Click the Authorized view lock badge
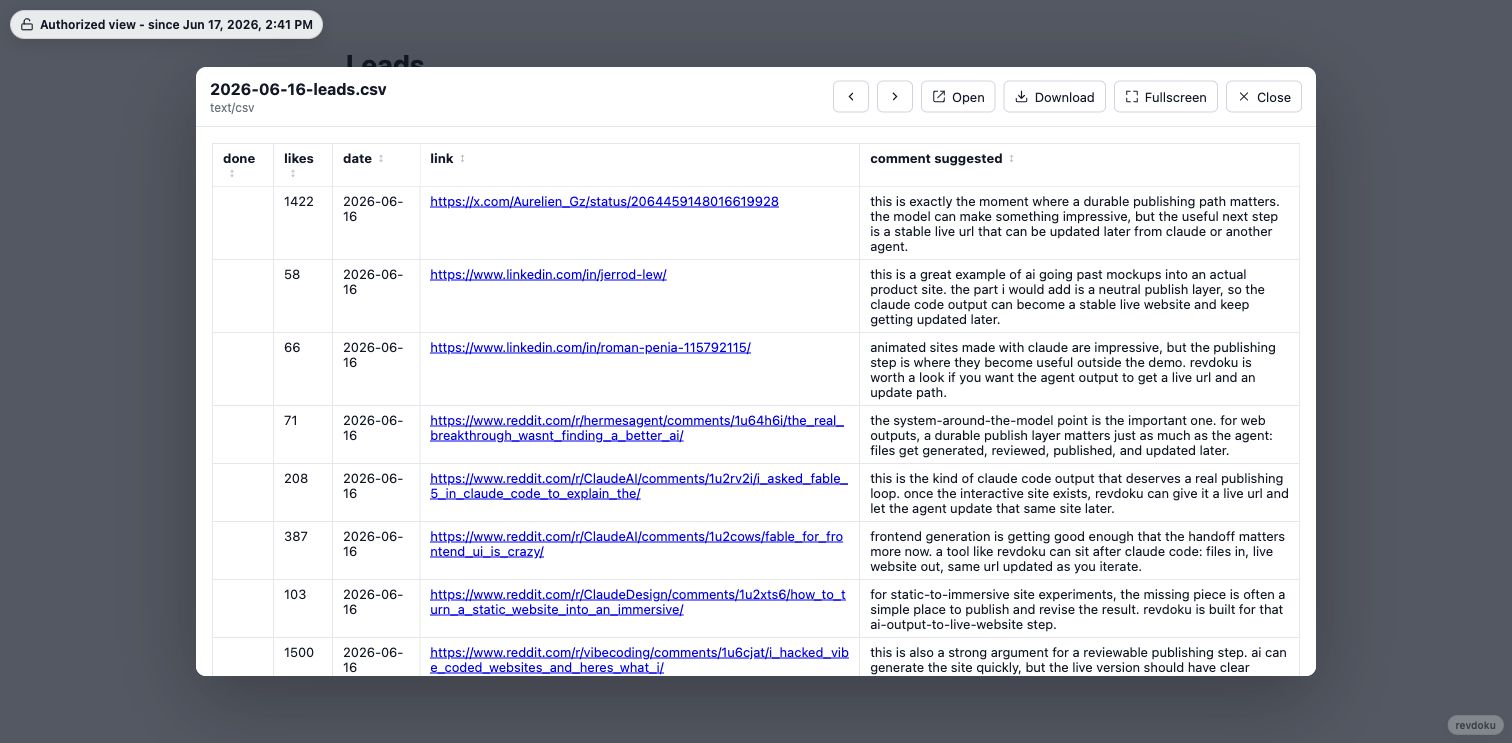The height and width of the screenshot is (743, 1512). [x=166, y=25]
